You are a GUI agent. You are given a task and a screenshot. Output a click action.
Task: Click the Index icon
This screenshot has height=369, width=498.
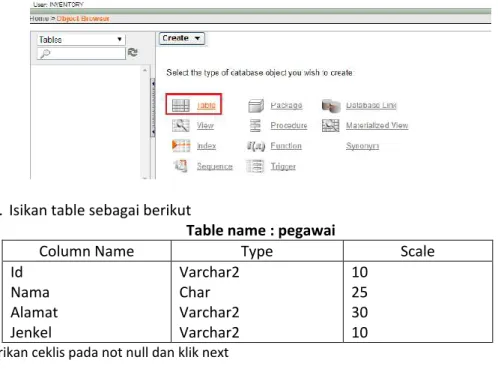click(x=181, y=146)
